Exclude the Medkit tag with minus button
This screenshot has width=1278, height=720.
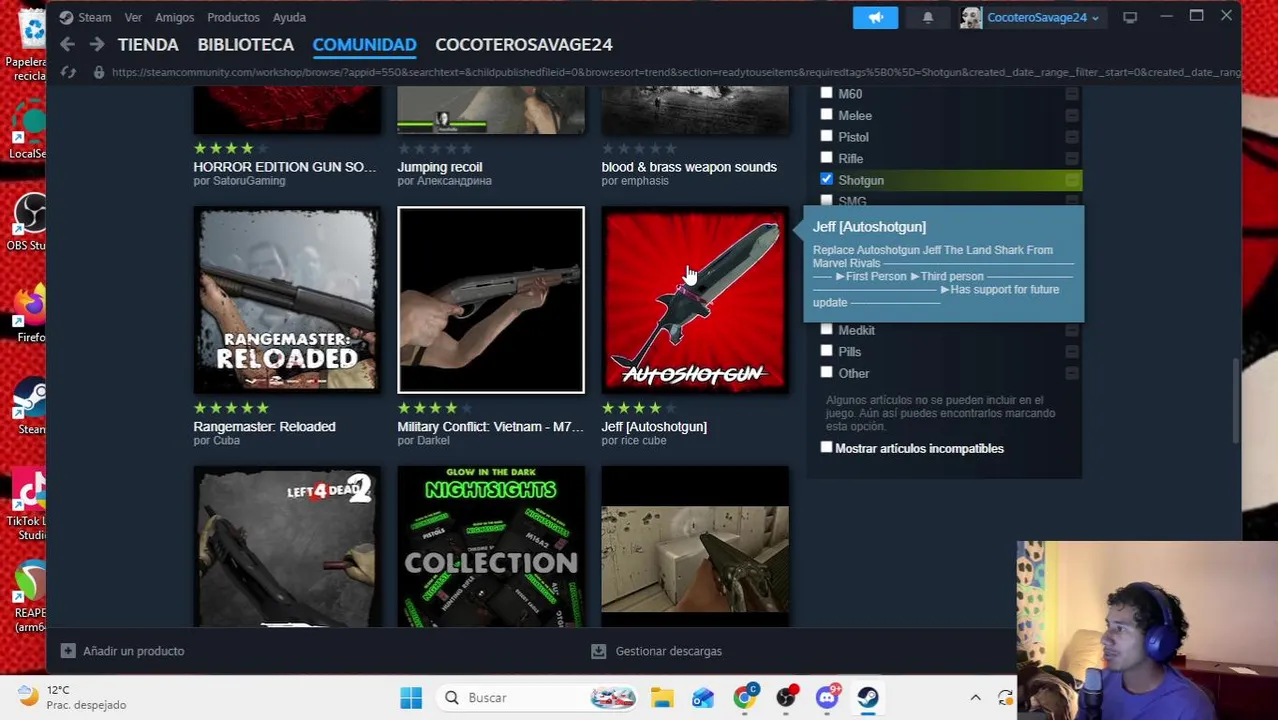tap(1072, 330)
